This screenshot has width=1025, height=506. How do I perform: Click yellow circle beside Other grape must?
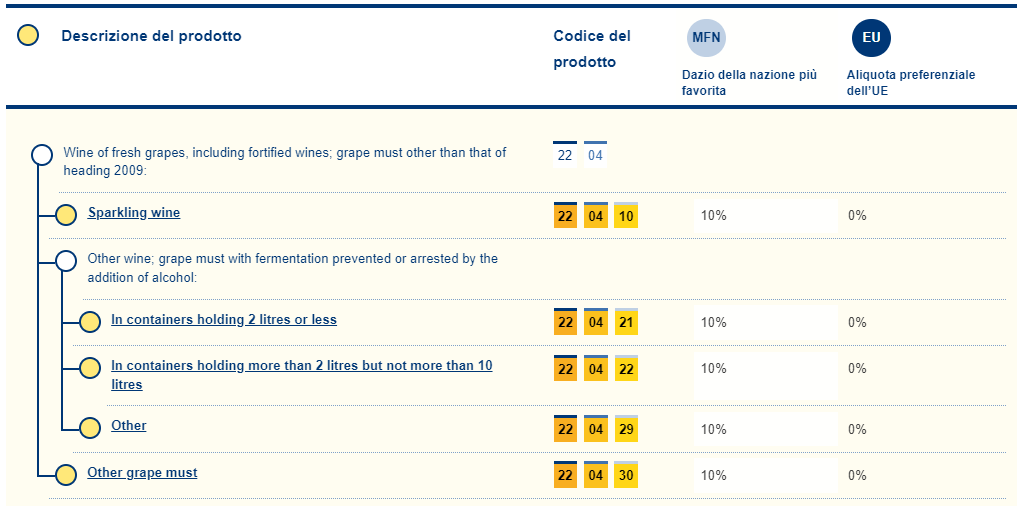pyautogui.click(x=66, y=475)
